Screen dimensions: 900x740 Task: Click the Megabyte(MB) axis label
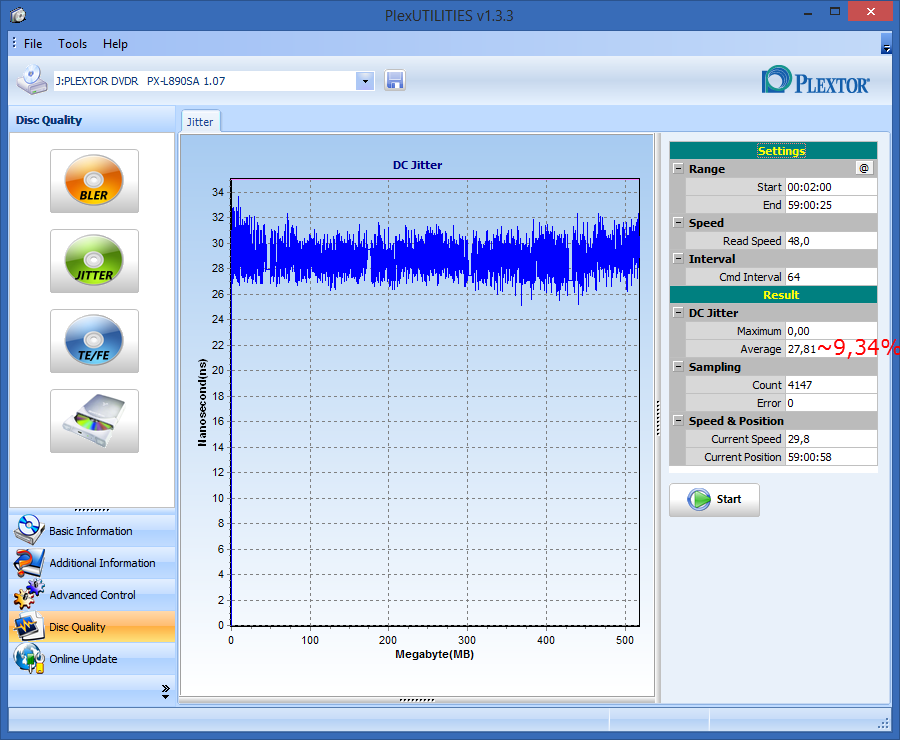point(435,654)
